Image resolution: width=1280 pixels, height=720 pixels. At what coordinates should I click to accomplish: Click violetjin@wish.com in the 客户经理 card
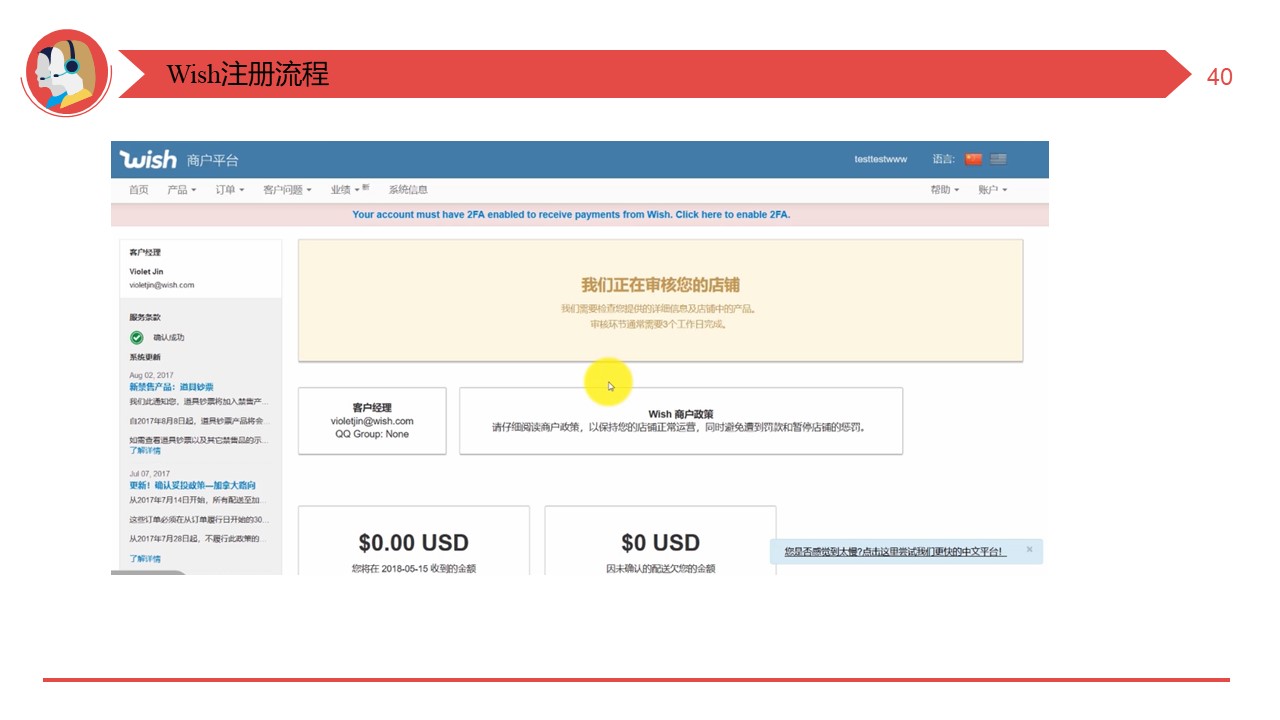click(x=372, y=421)
